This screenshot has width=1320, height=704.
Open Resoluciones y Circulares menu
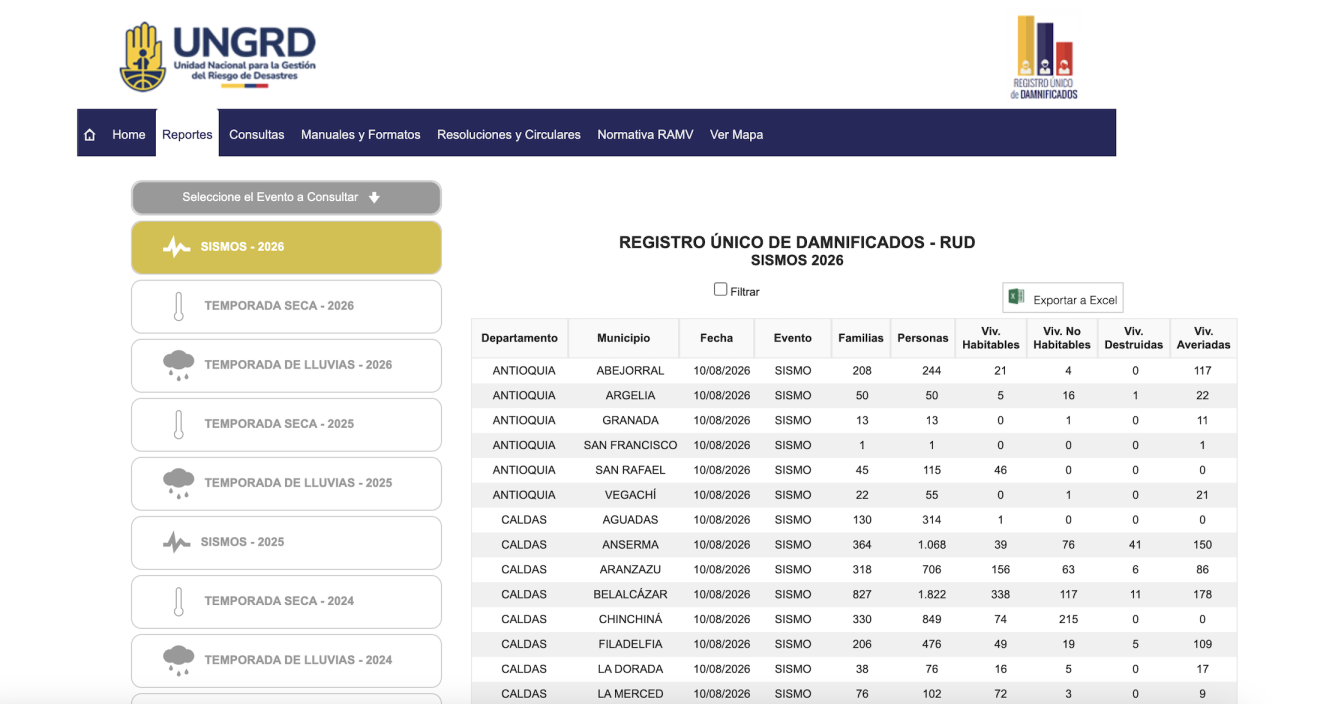tap(509, 135)
